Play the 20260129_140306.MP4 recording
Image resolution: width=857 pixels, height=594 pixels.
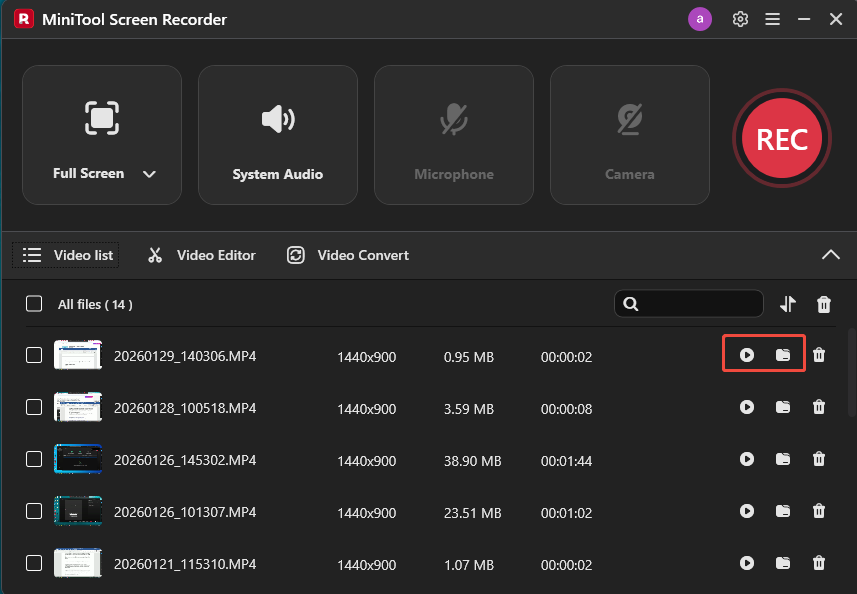pyautogui.click(x=747, y=355)
